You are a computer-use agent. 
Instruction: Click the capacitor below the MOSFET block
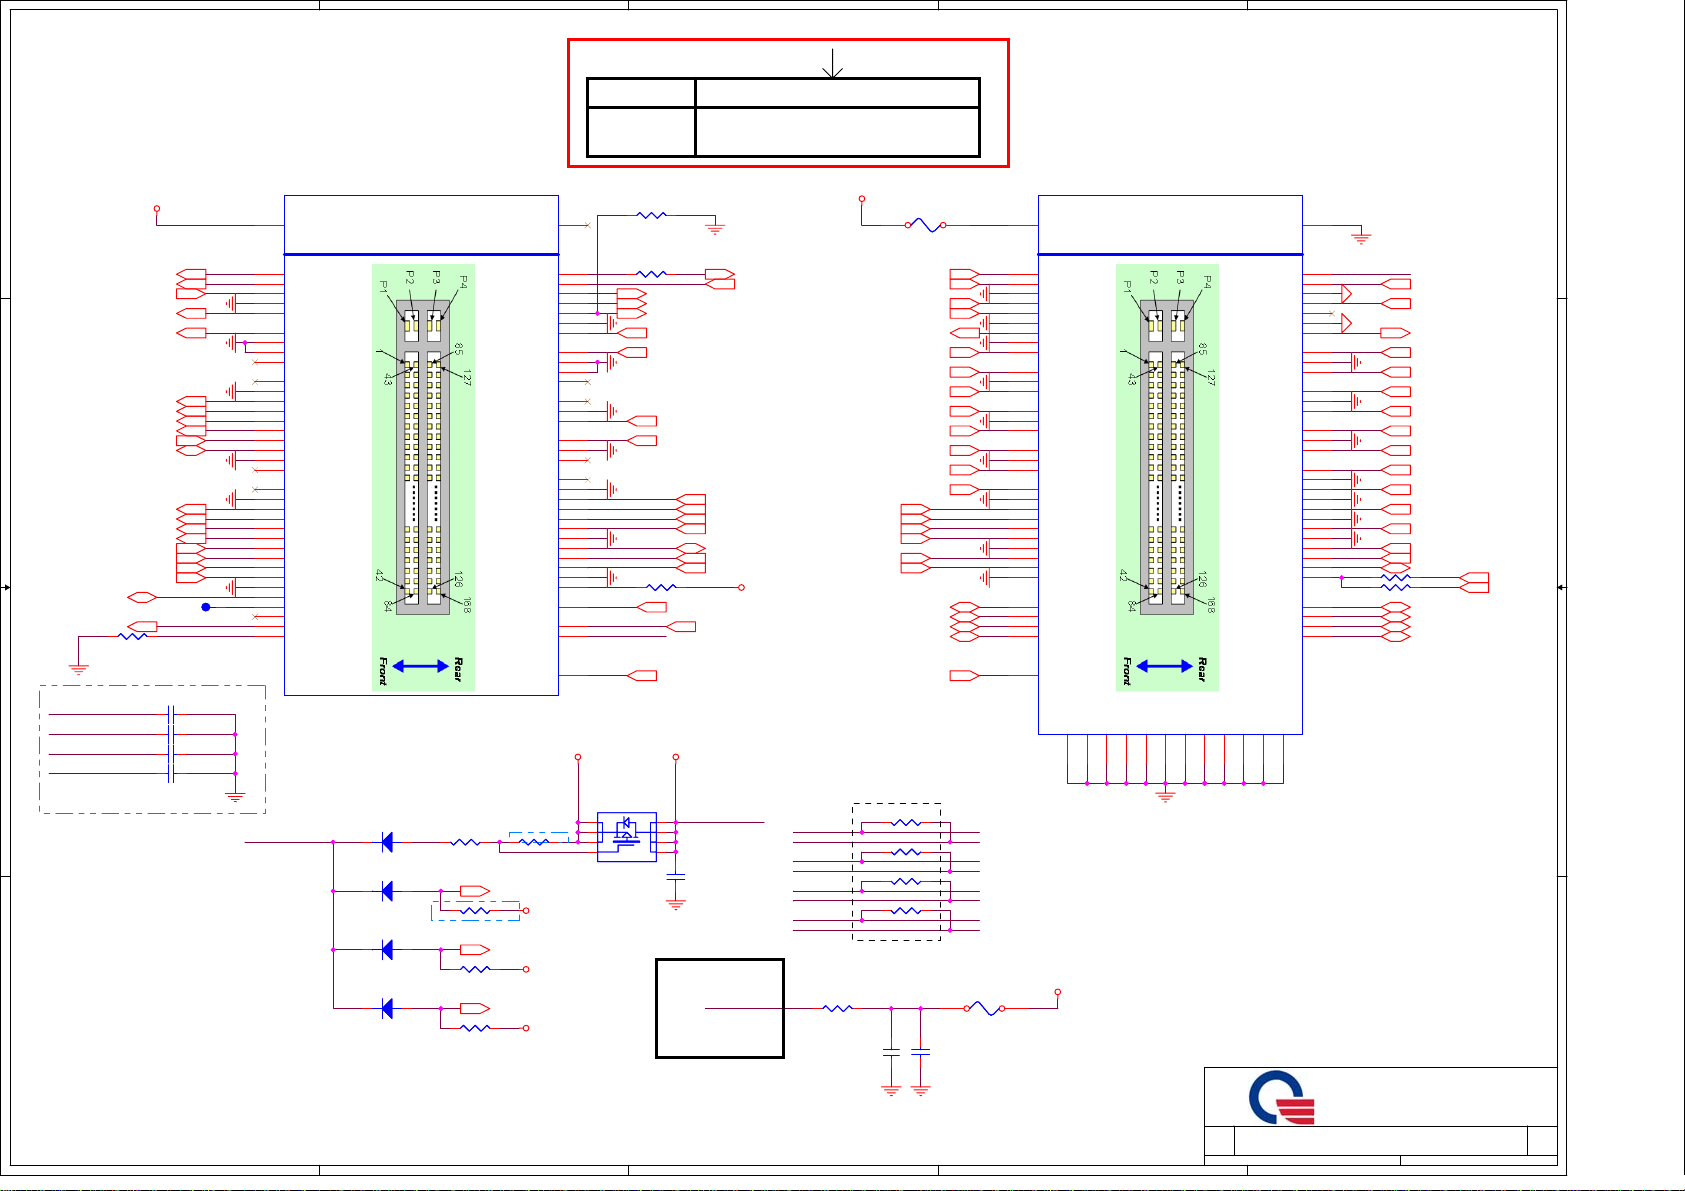pos(676,876)
